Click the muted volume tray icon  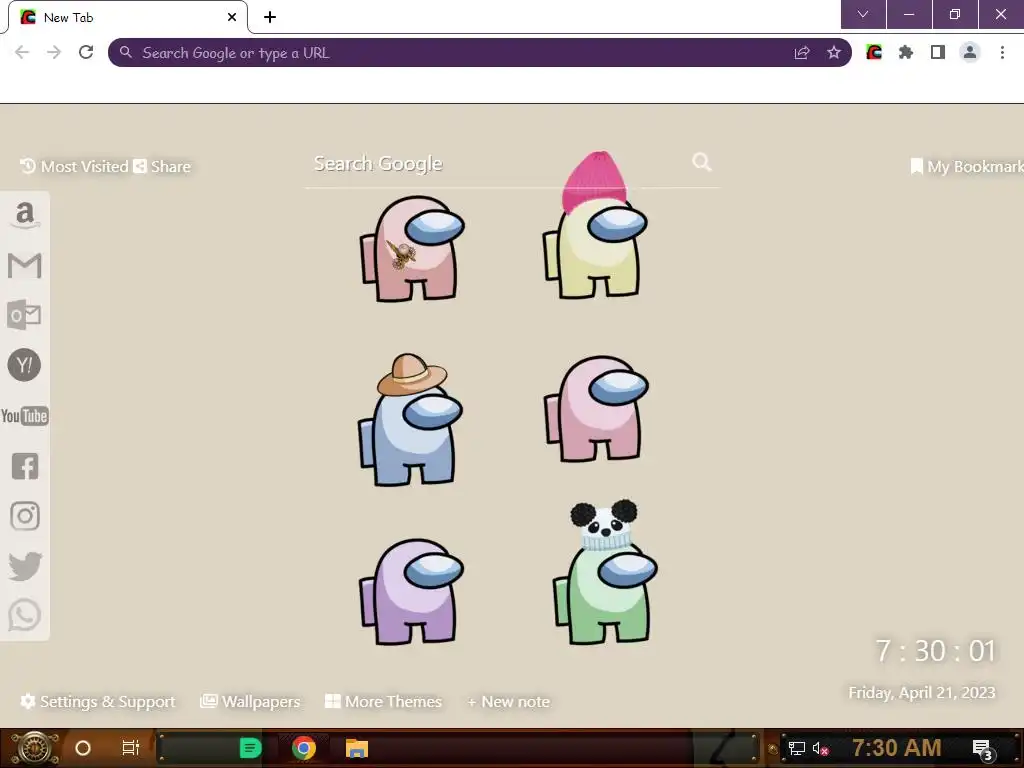tap(821, 749)
